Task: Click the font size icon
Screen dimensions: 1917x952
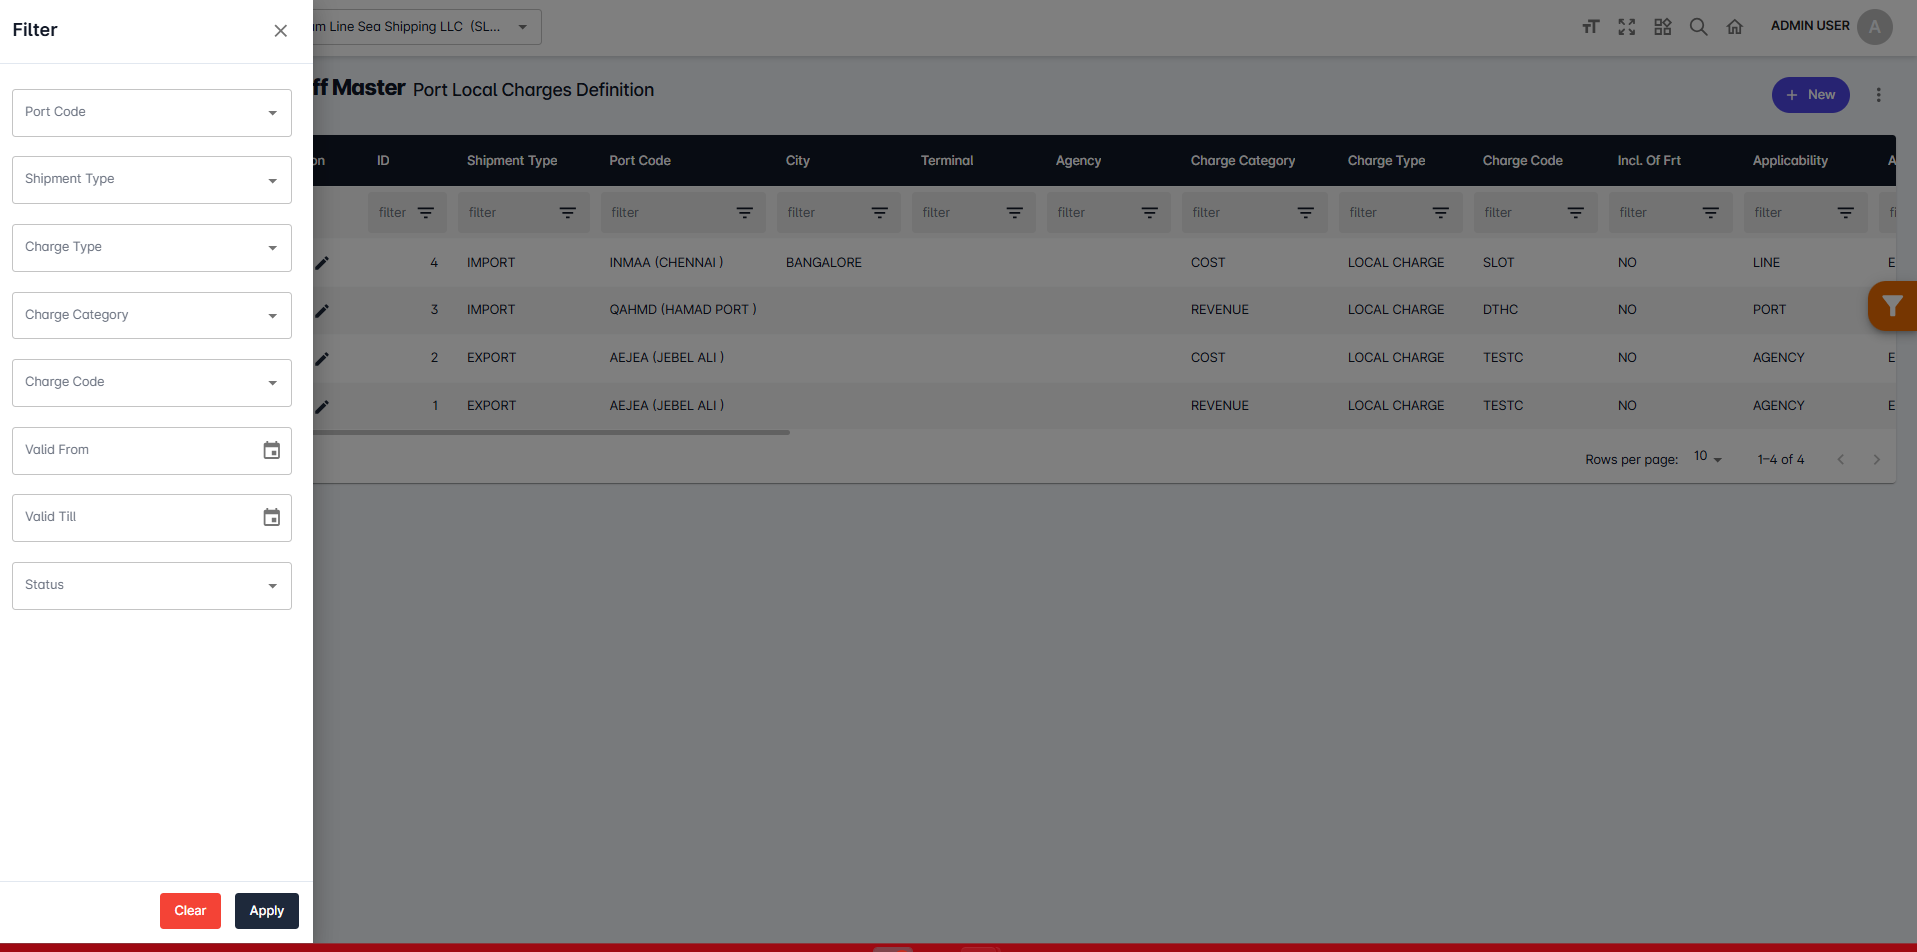Action: click(x=1590, y=27)
